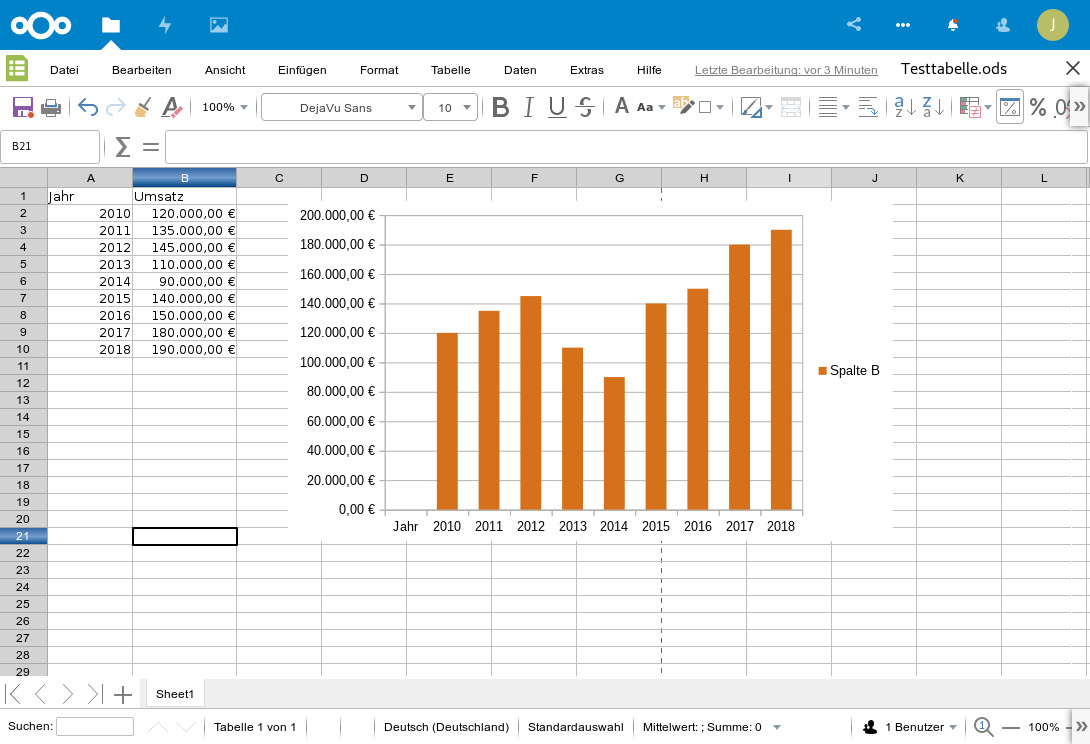Open the Daten menu
Image resolution: width=1090 pixels, height=744 pixels.
click(520, 70)
